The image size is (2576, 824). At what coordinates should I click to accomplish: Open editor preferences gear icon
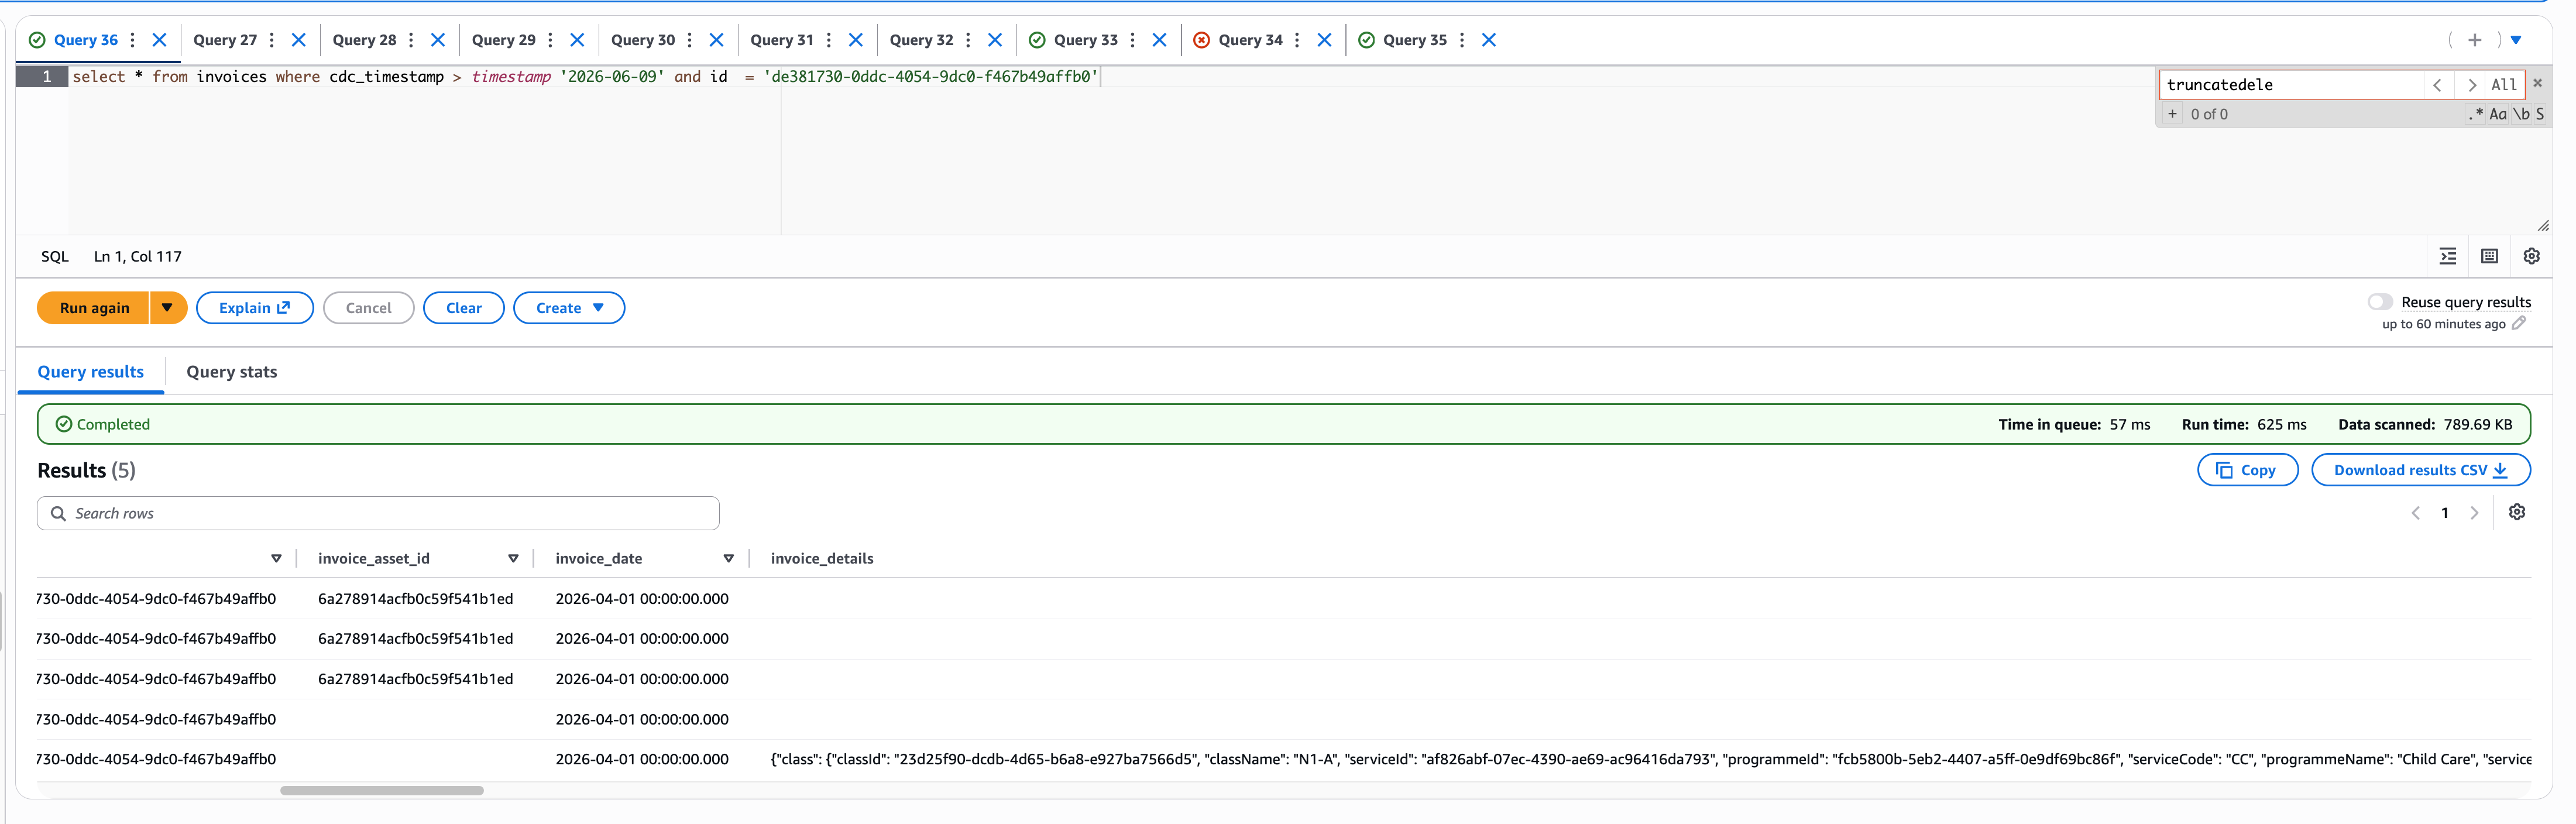(2531, 256)
